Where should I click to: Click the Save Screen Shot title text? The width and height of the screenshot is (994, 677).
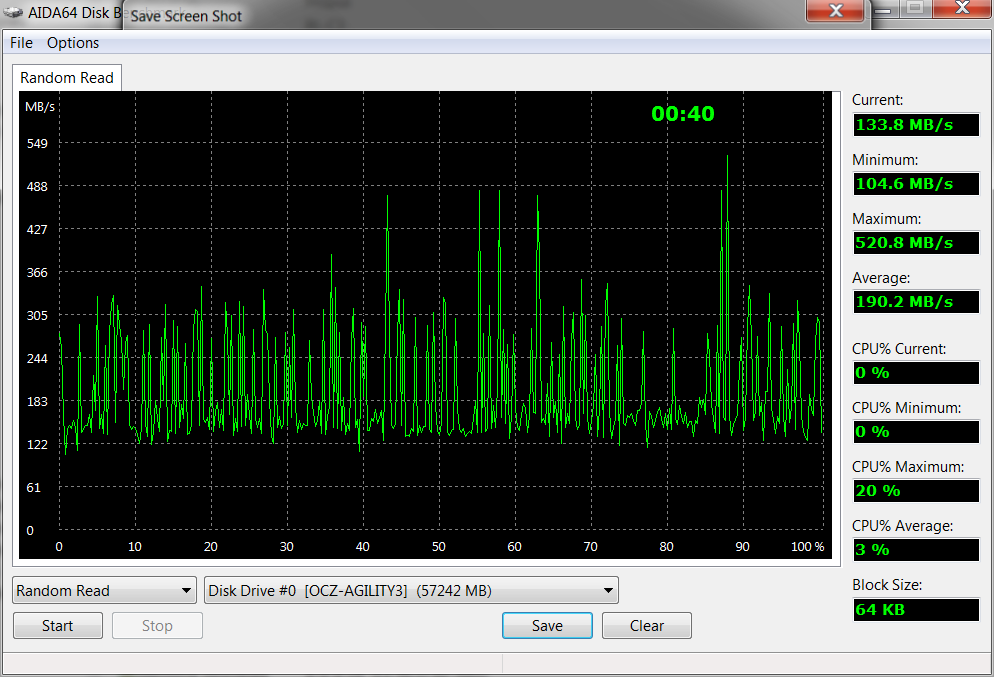point(186,16)
